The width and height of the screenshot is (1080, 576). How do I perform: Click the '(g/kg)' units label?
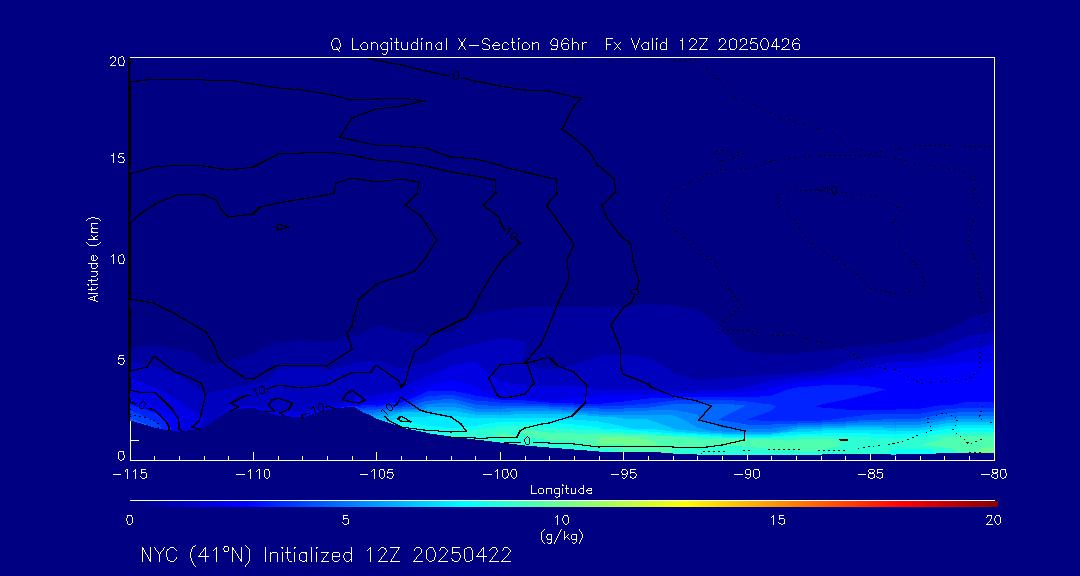(x=561, y=536)
